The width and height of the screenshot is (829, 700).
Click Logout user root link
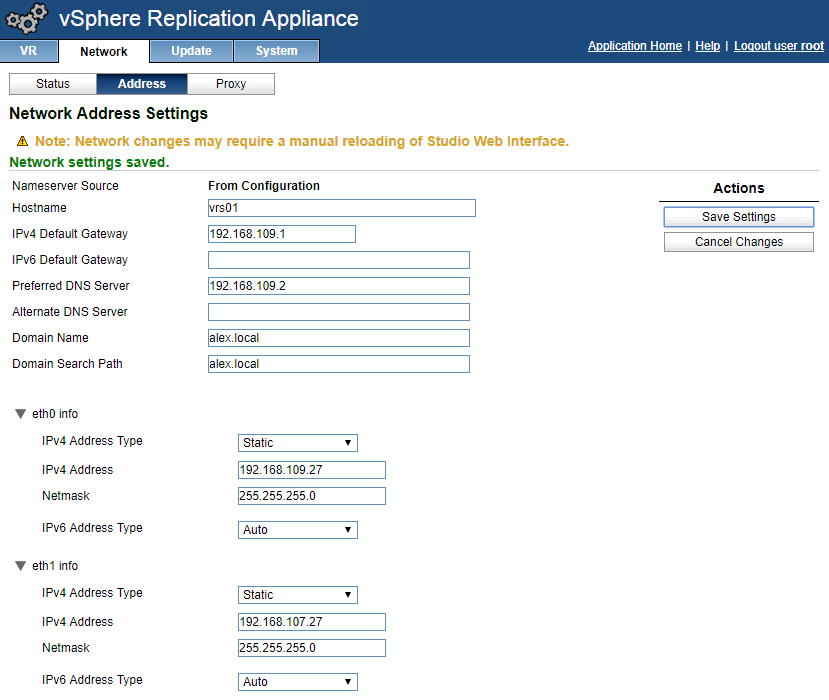[x=779, y=46]
